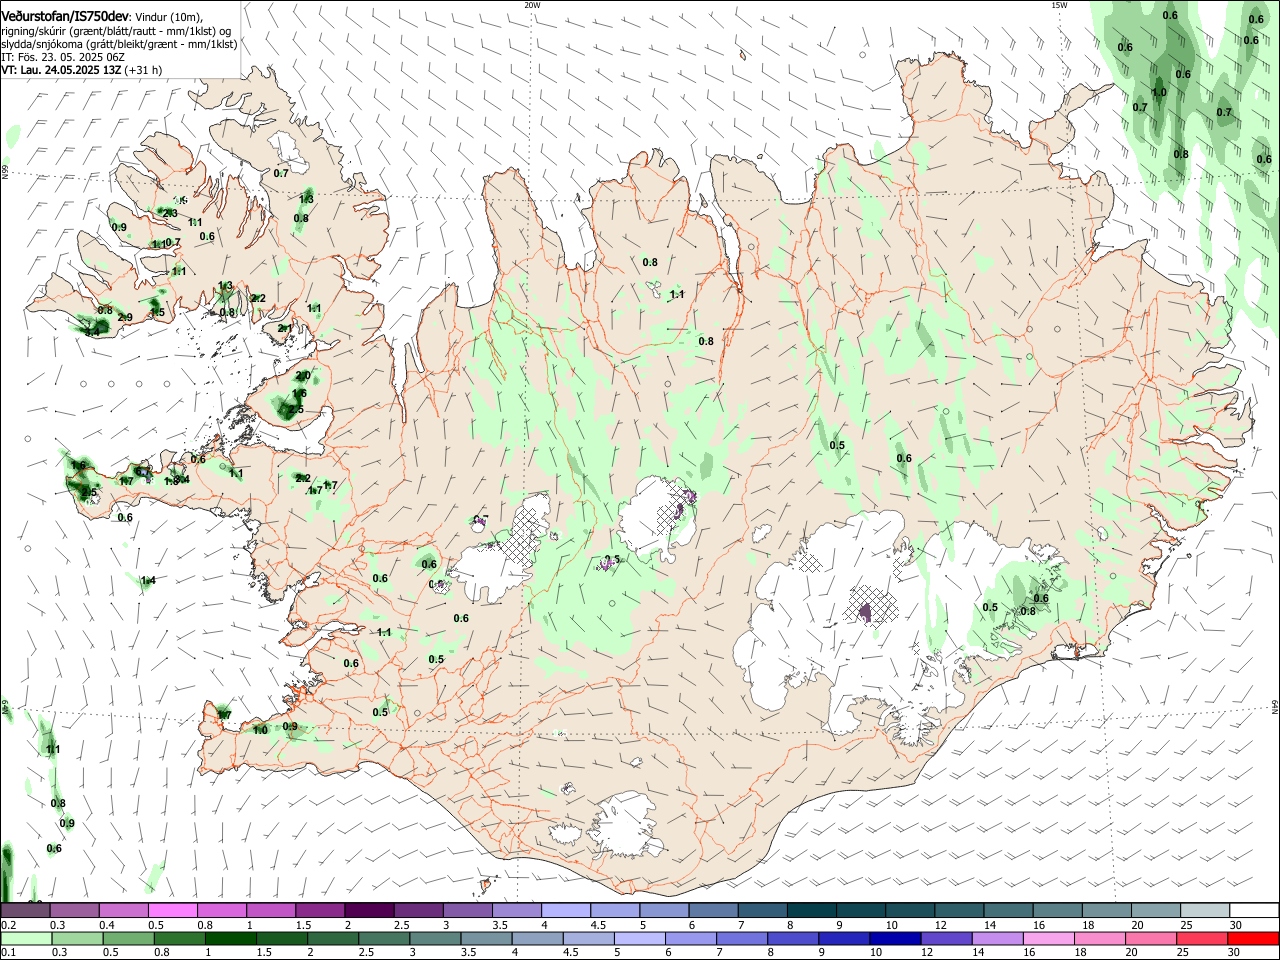This screenshot has width=1280, height=960.
Task: Click the 'slydda/snjókoma' legend description line
Action: point(119,44)
